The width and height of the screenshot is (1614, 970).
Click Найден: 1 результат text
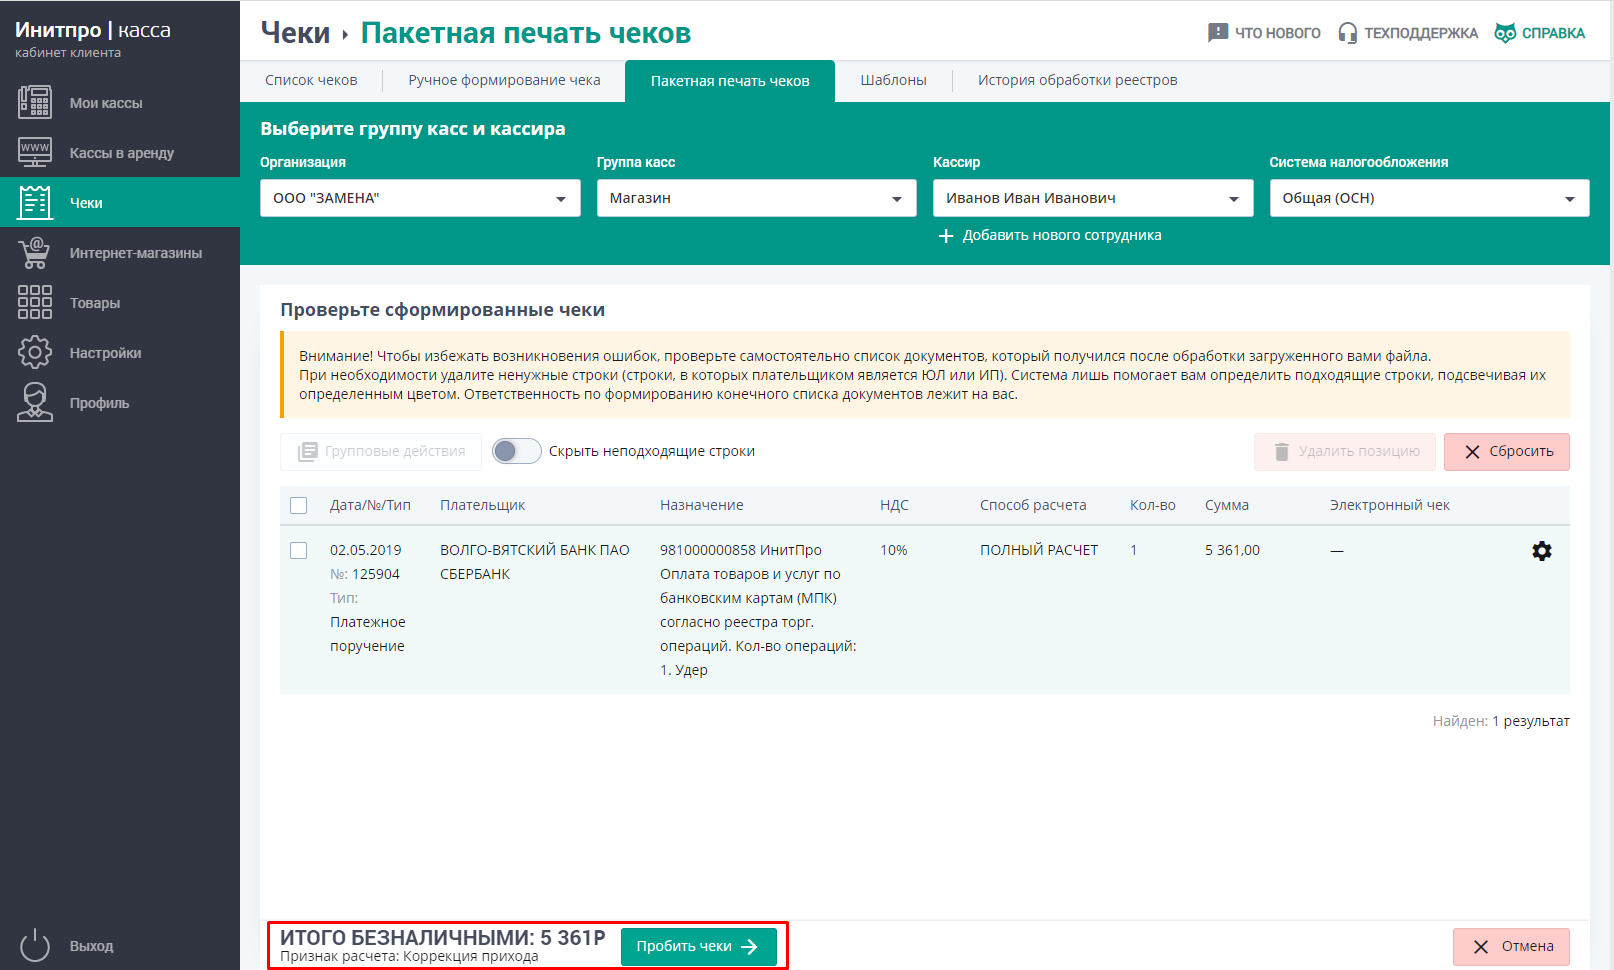[x=1501, y=721]
